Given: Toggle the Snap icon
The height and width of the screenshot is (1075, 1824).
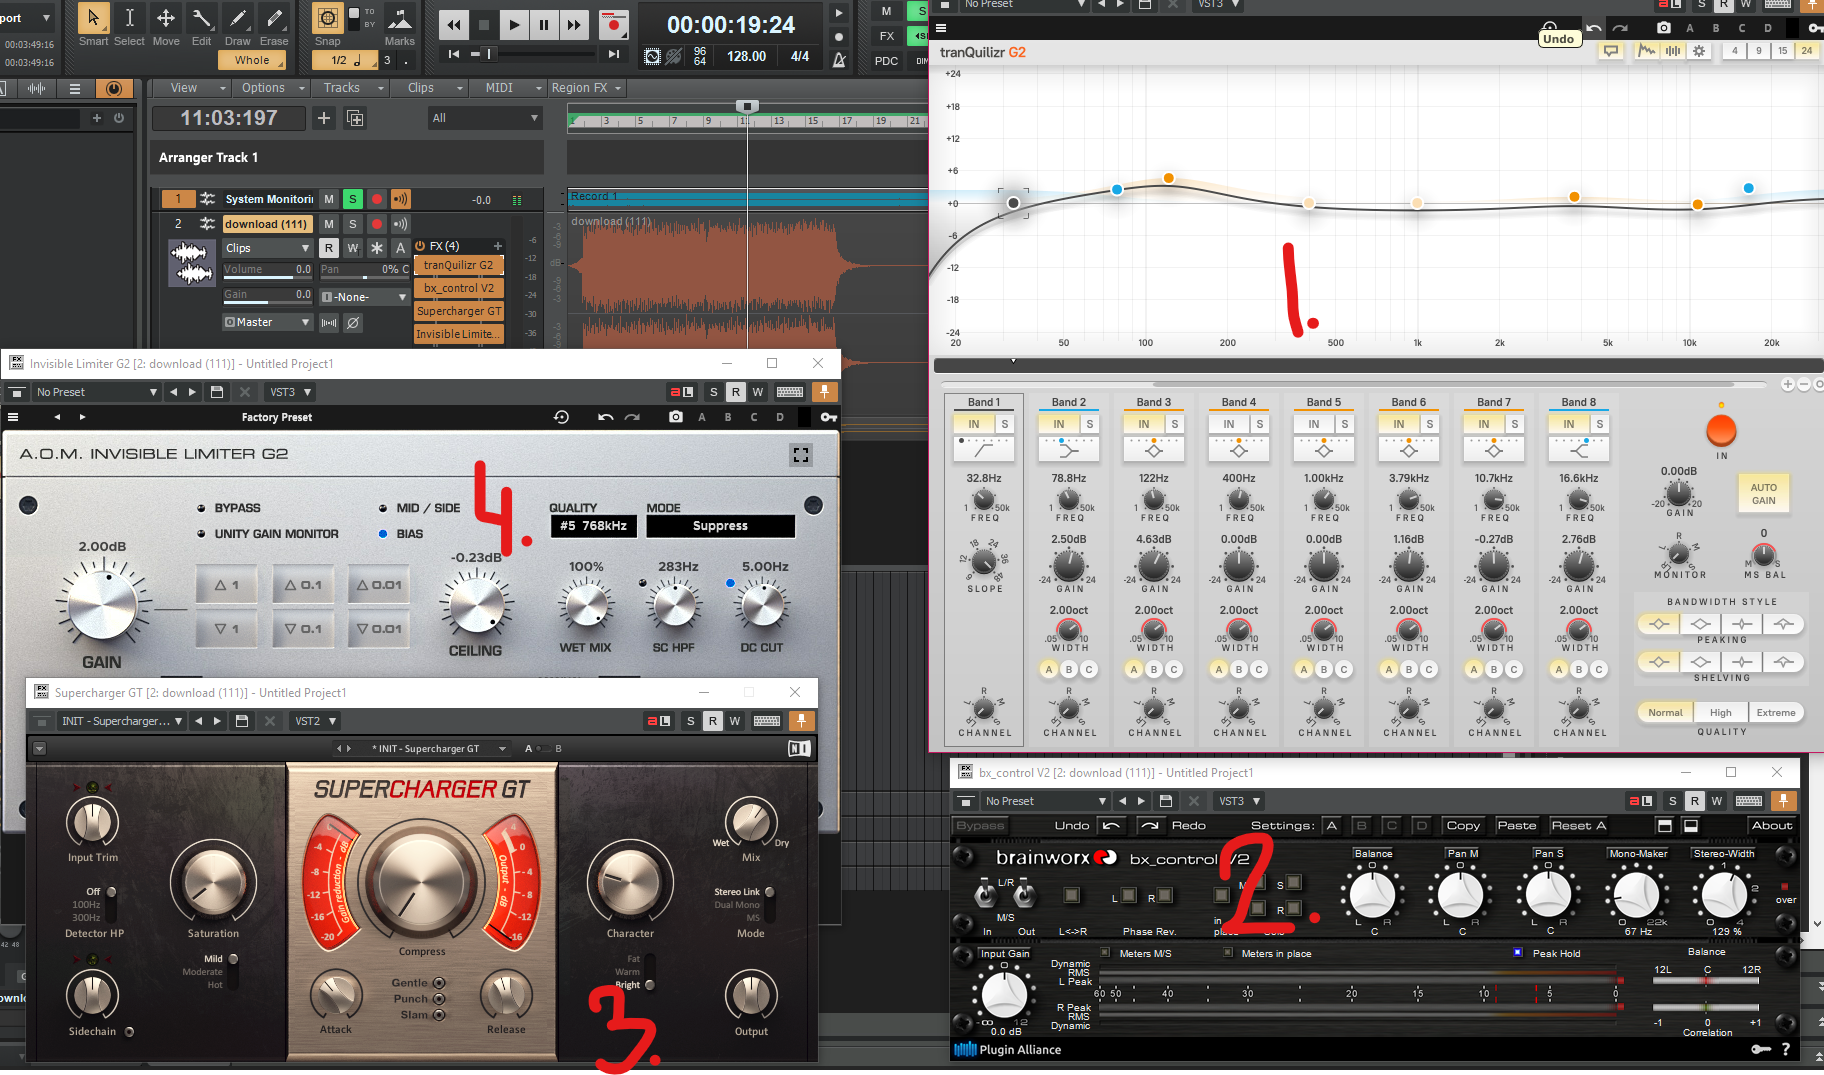Looking at the screenshot, I should coord(327,18).
